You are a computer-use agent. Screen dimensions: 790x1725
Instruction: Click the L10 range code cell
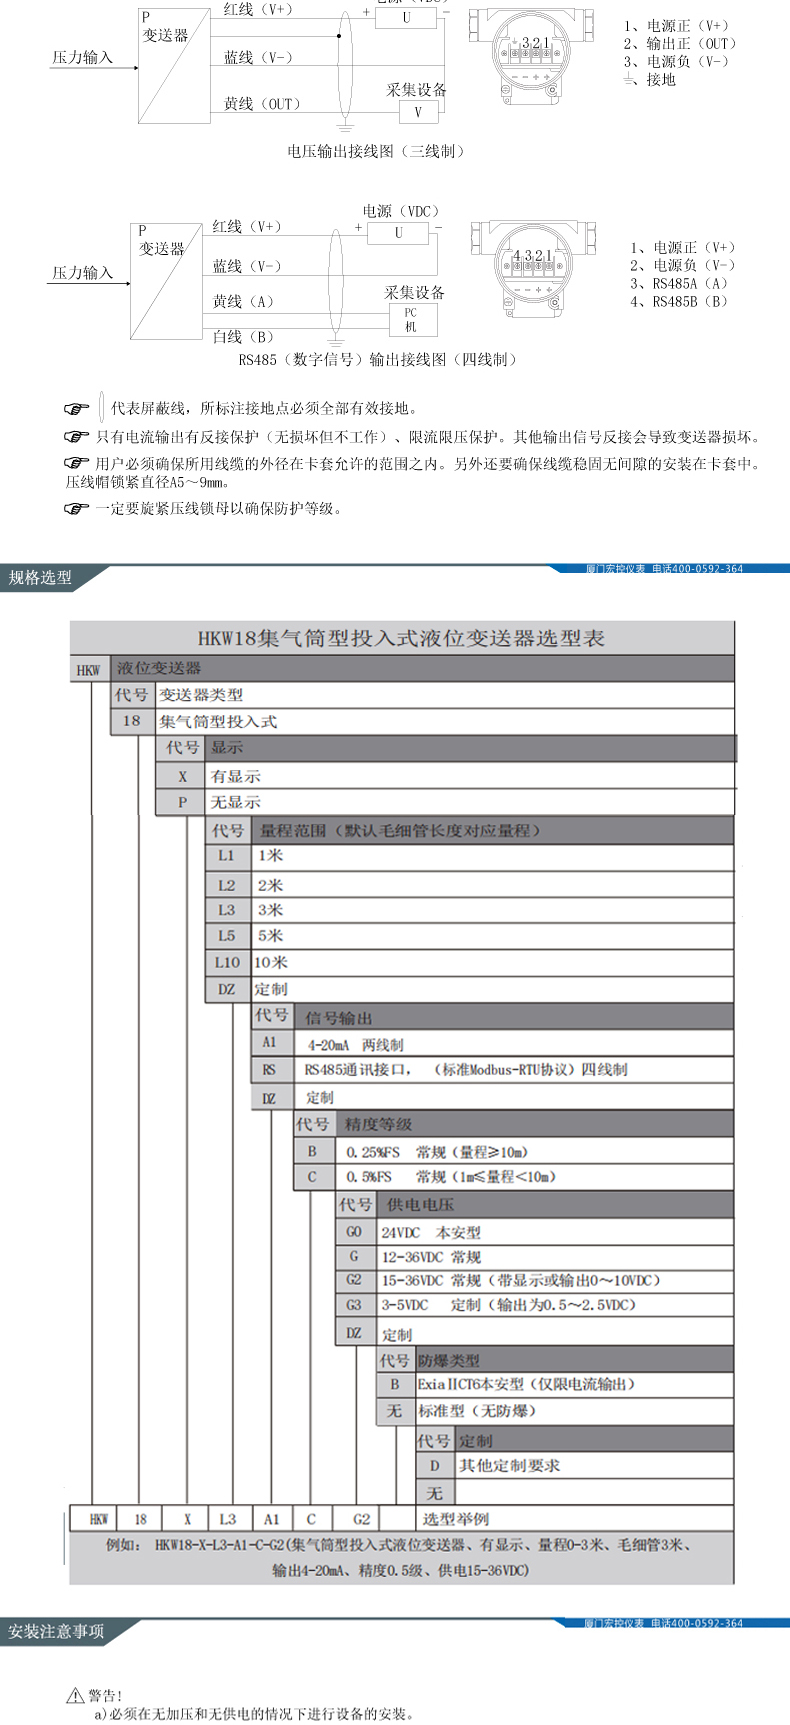tap(227, 963)
